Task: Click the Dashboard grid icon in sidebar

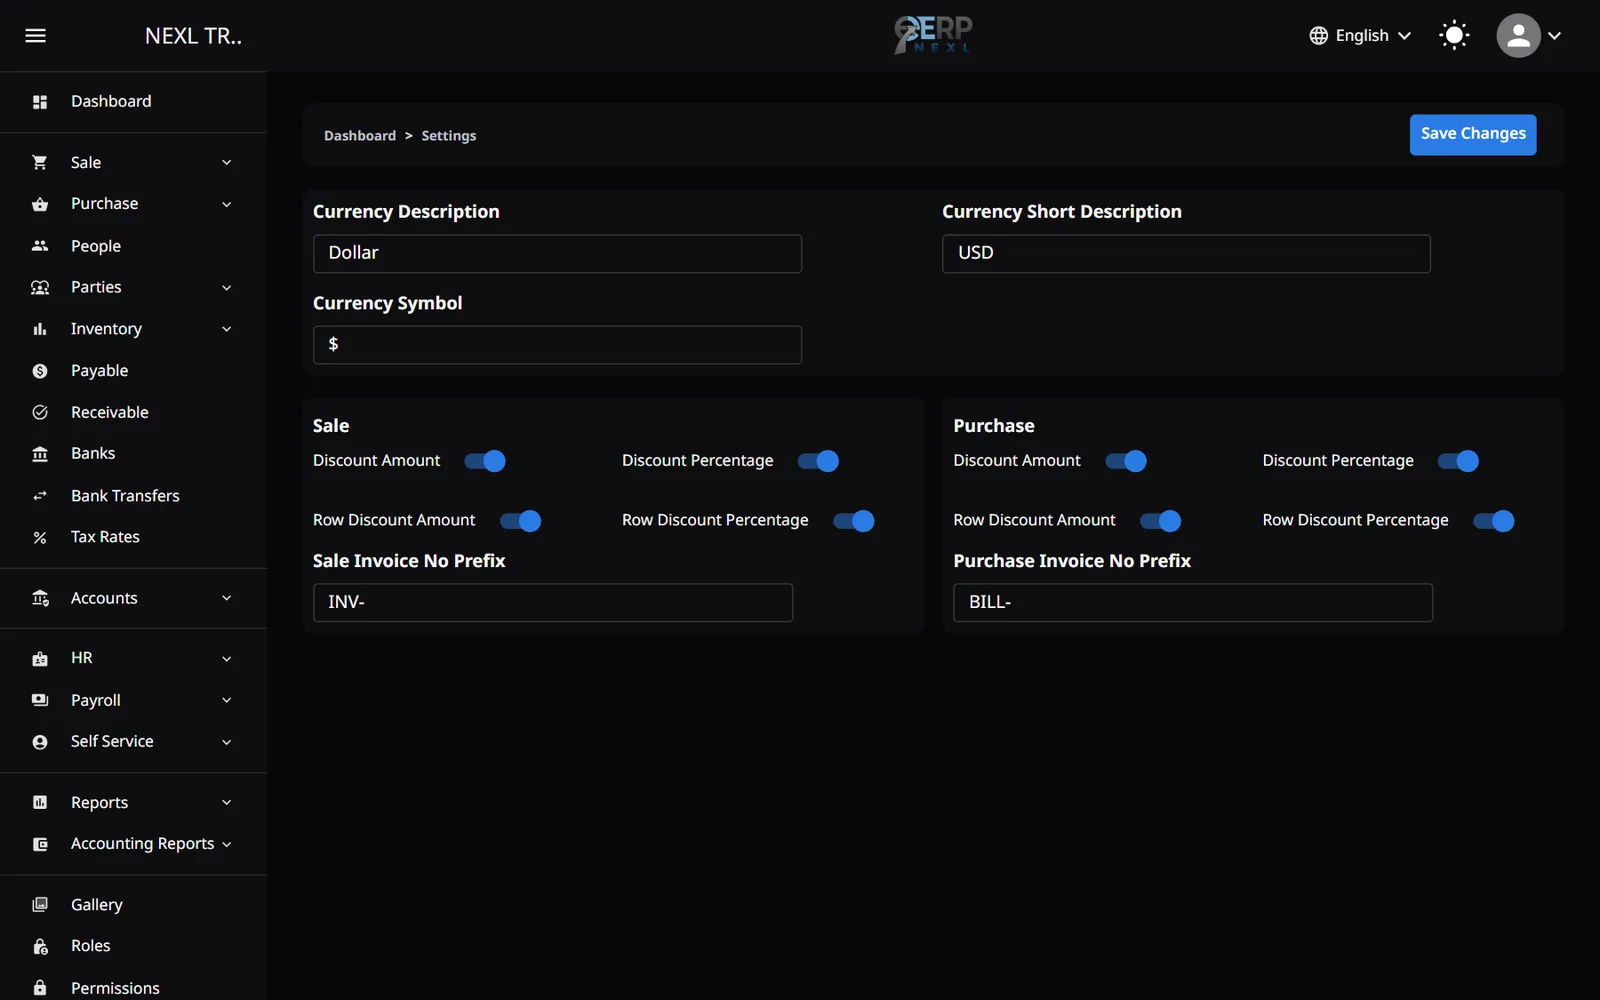Action: 40,102
